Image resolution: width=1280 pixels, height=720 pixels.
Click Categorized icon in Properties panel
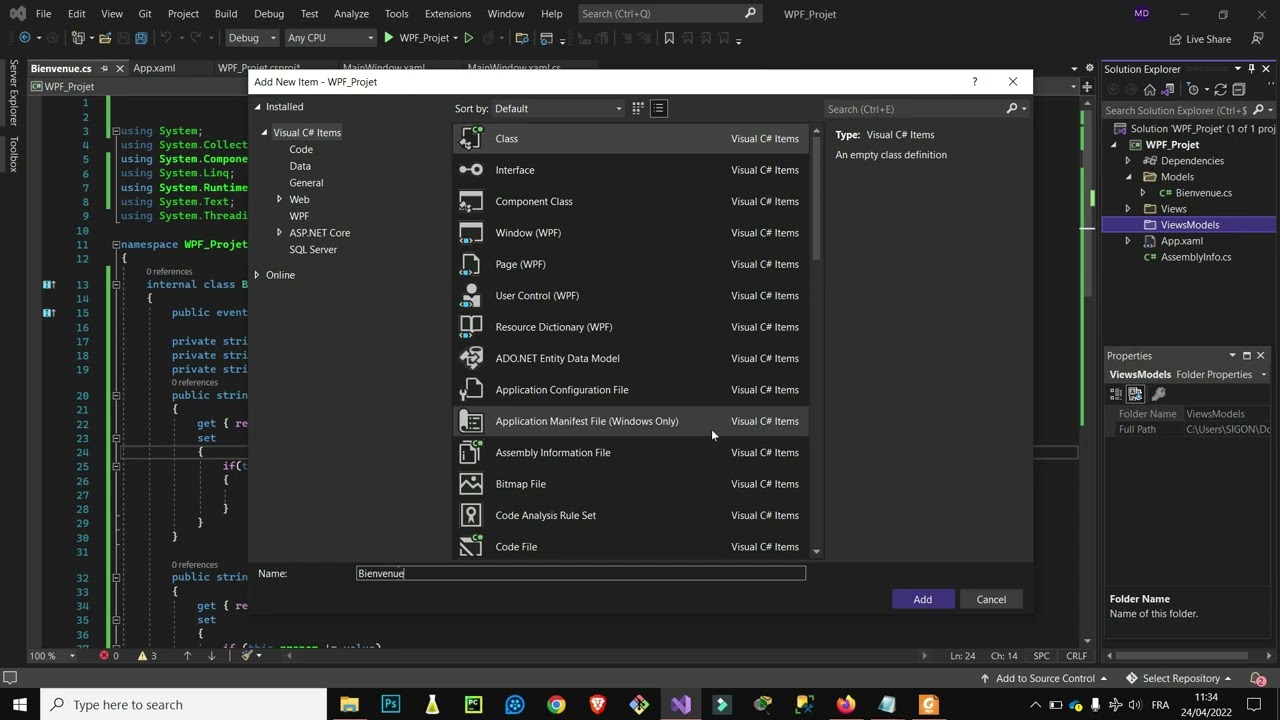[1116, 394]
